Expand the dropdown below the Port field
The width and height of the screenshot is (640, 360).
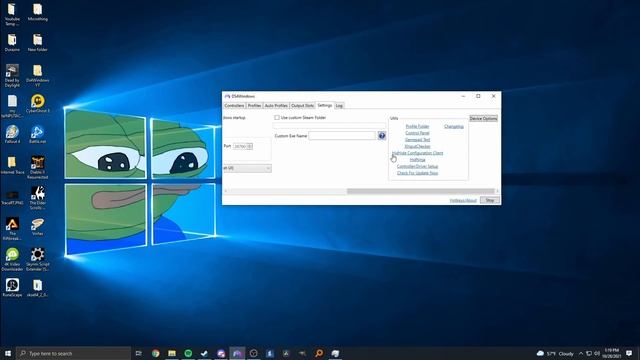point(247,168)
